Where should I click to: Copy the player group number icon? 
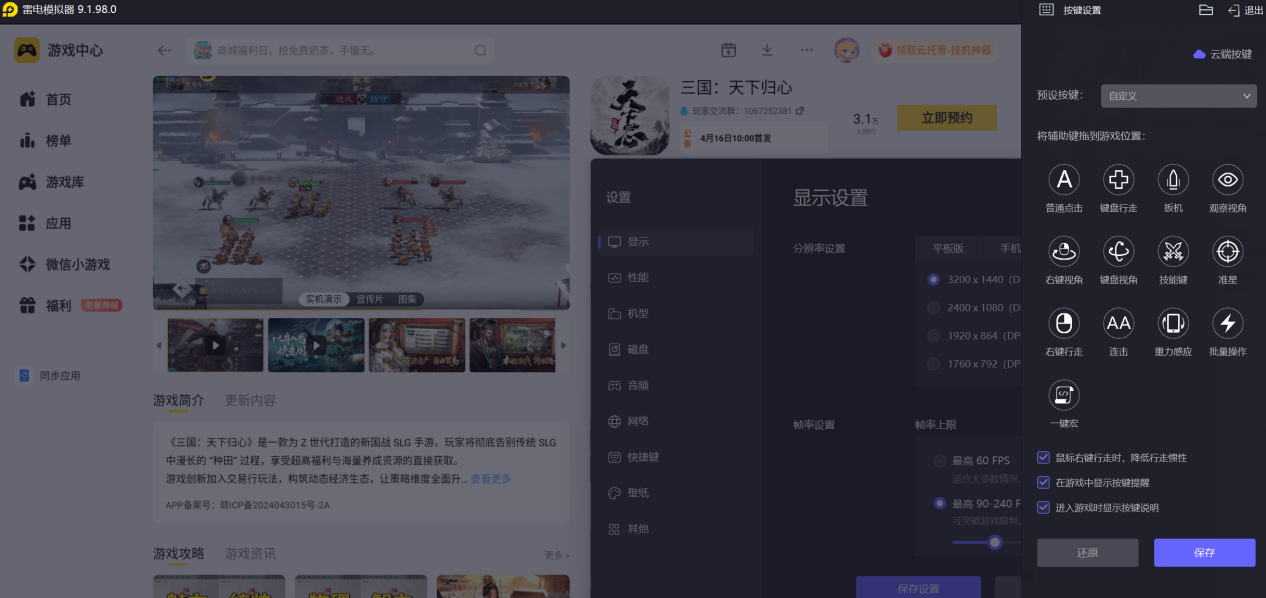(799, 110)
